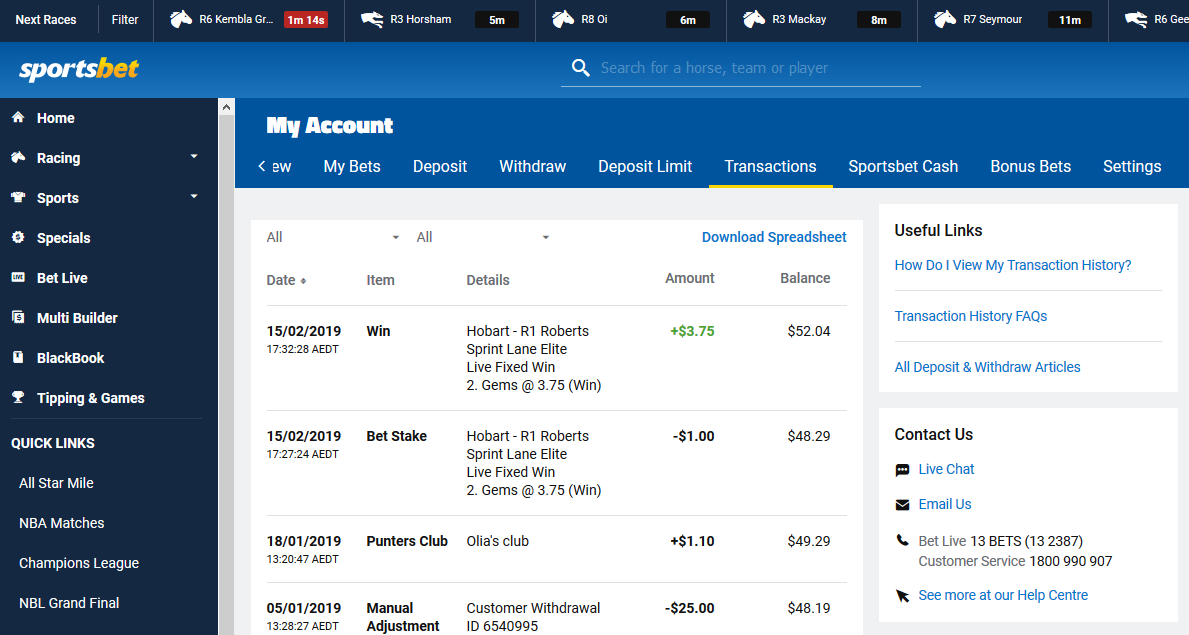Start a Live Chat
This screenshot has height=635, width=1189.
coord(946,469)
